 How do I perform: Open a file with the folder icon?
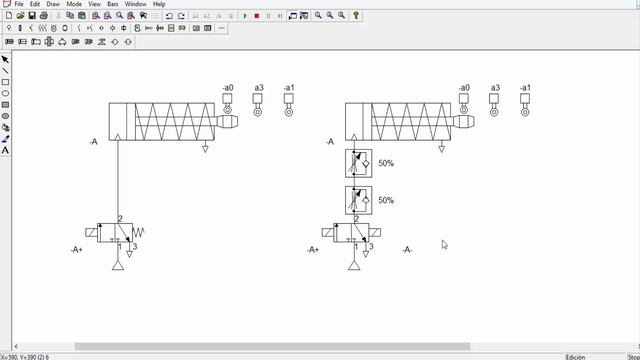coord(20,16)
